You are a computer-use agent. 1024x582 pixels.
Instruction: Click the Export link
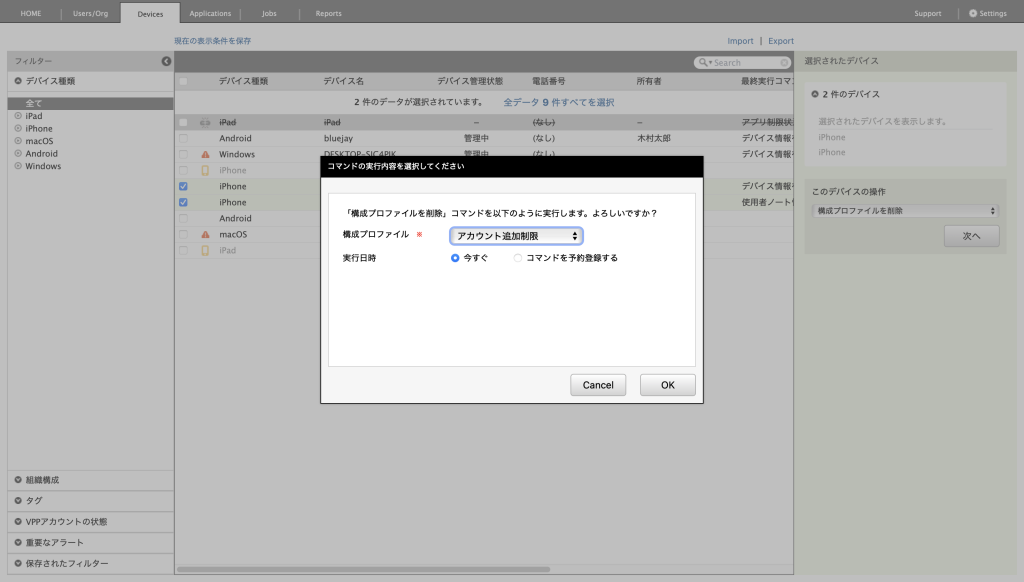tap(781, 41)
